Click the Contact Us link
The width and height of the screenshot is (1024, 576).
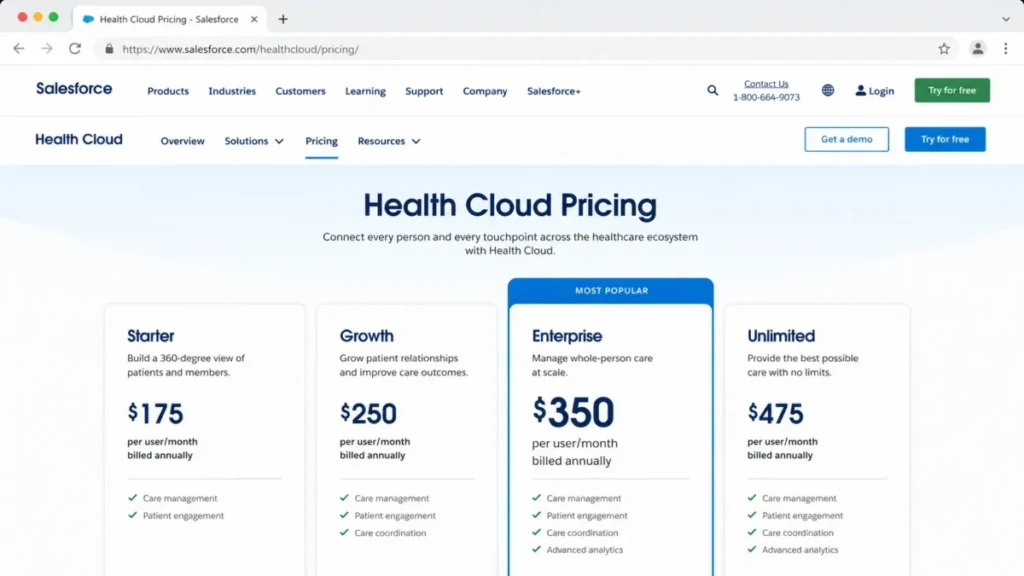766,84
